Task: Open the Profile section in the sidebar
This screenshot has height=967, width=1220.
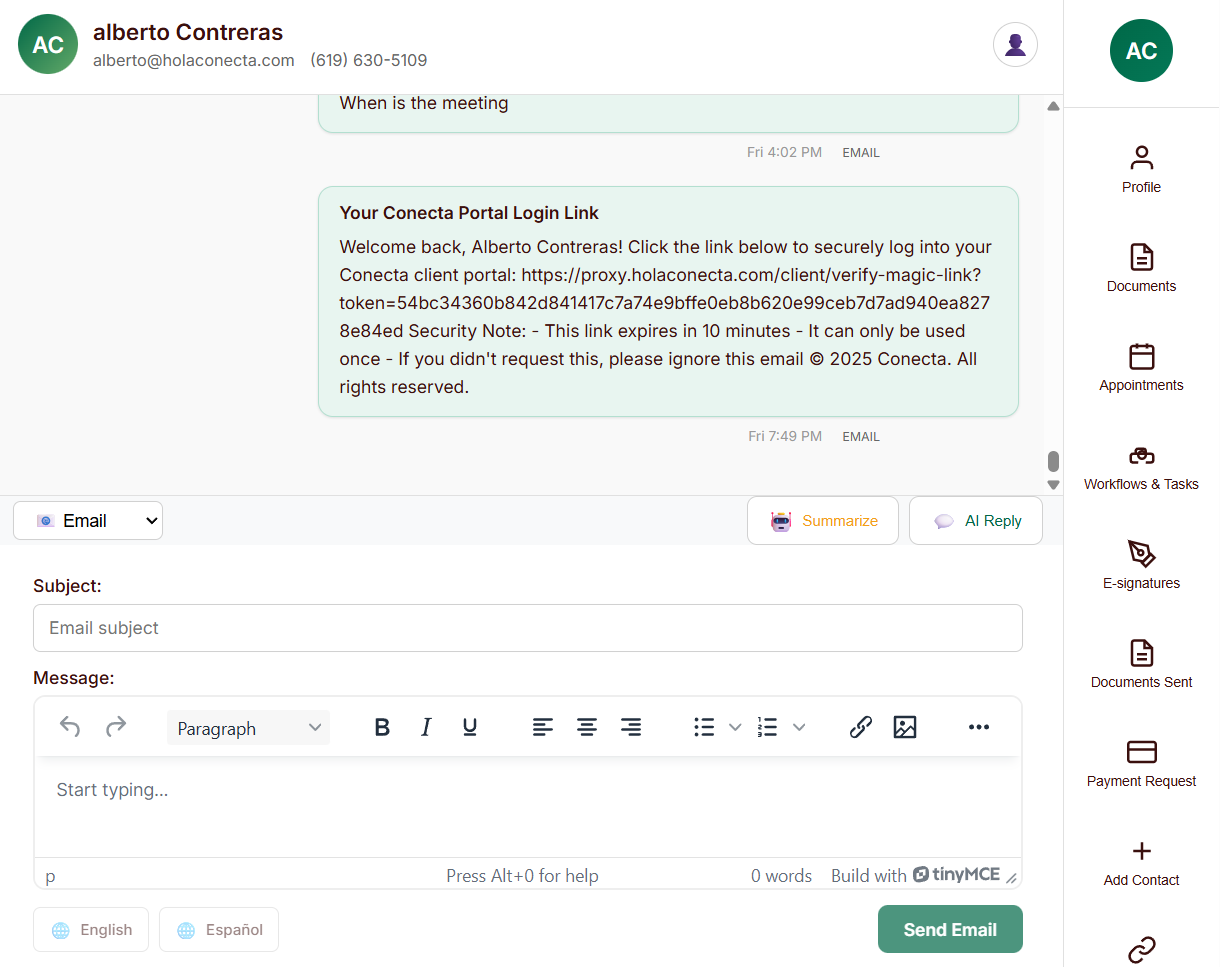Action: point(1141,168)
